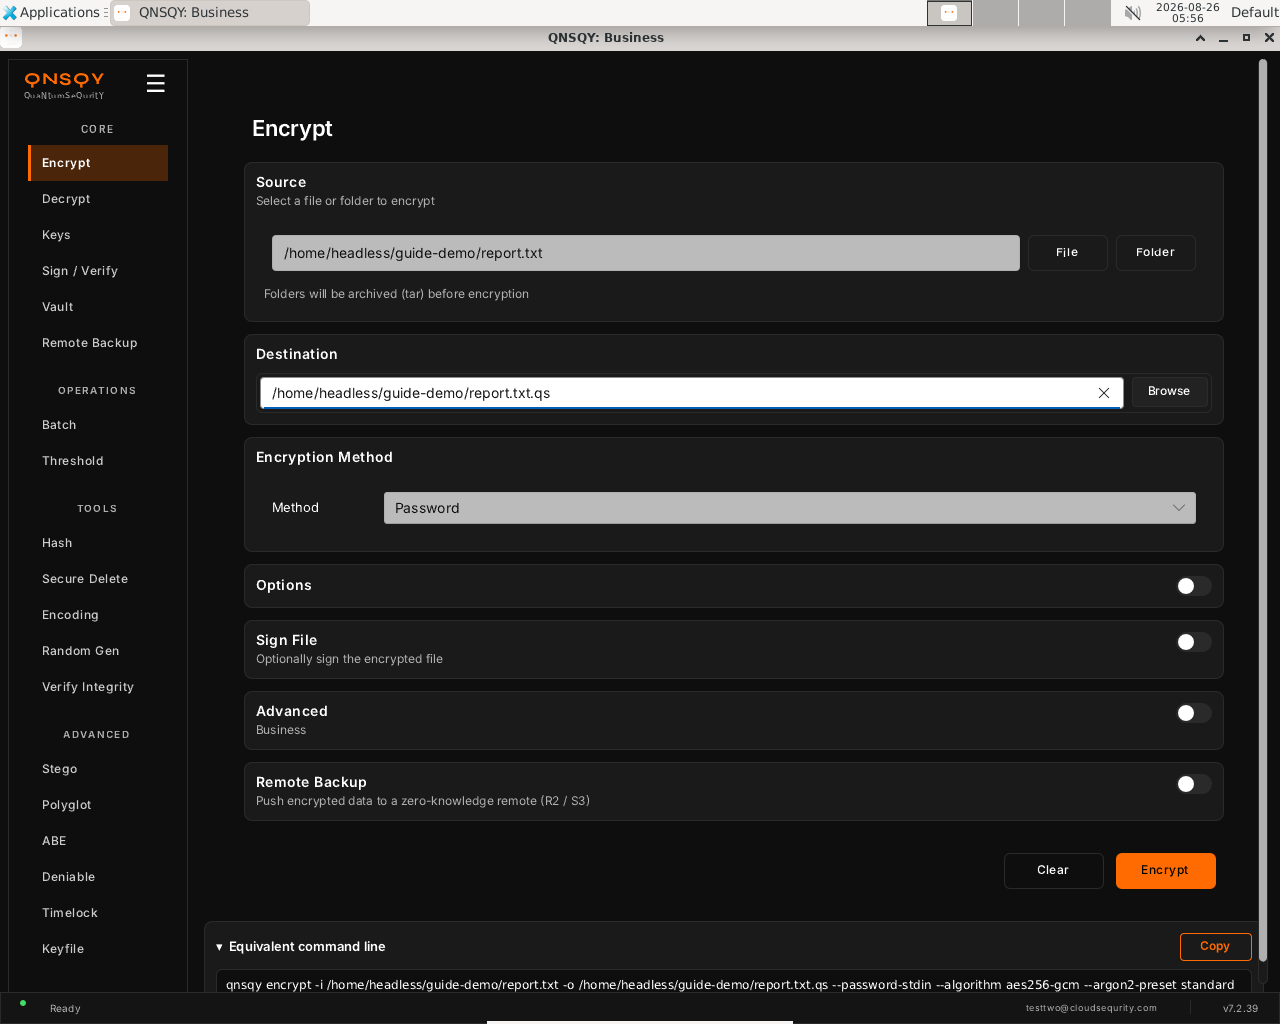Open the Stego page
Viewport: 1280px width, 1024px height.
98,769
